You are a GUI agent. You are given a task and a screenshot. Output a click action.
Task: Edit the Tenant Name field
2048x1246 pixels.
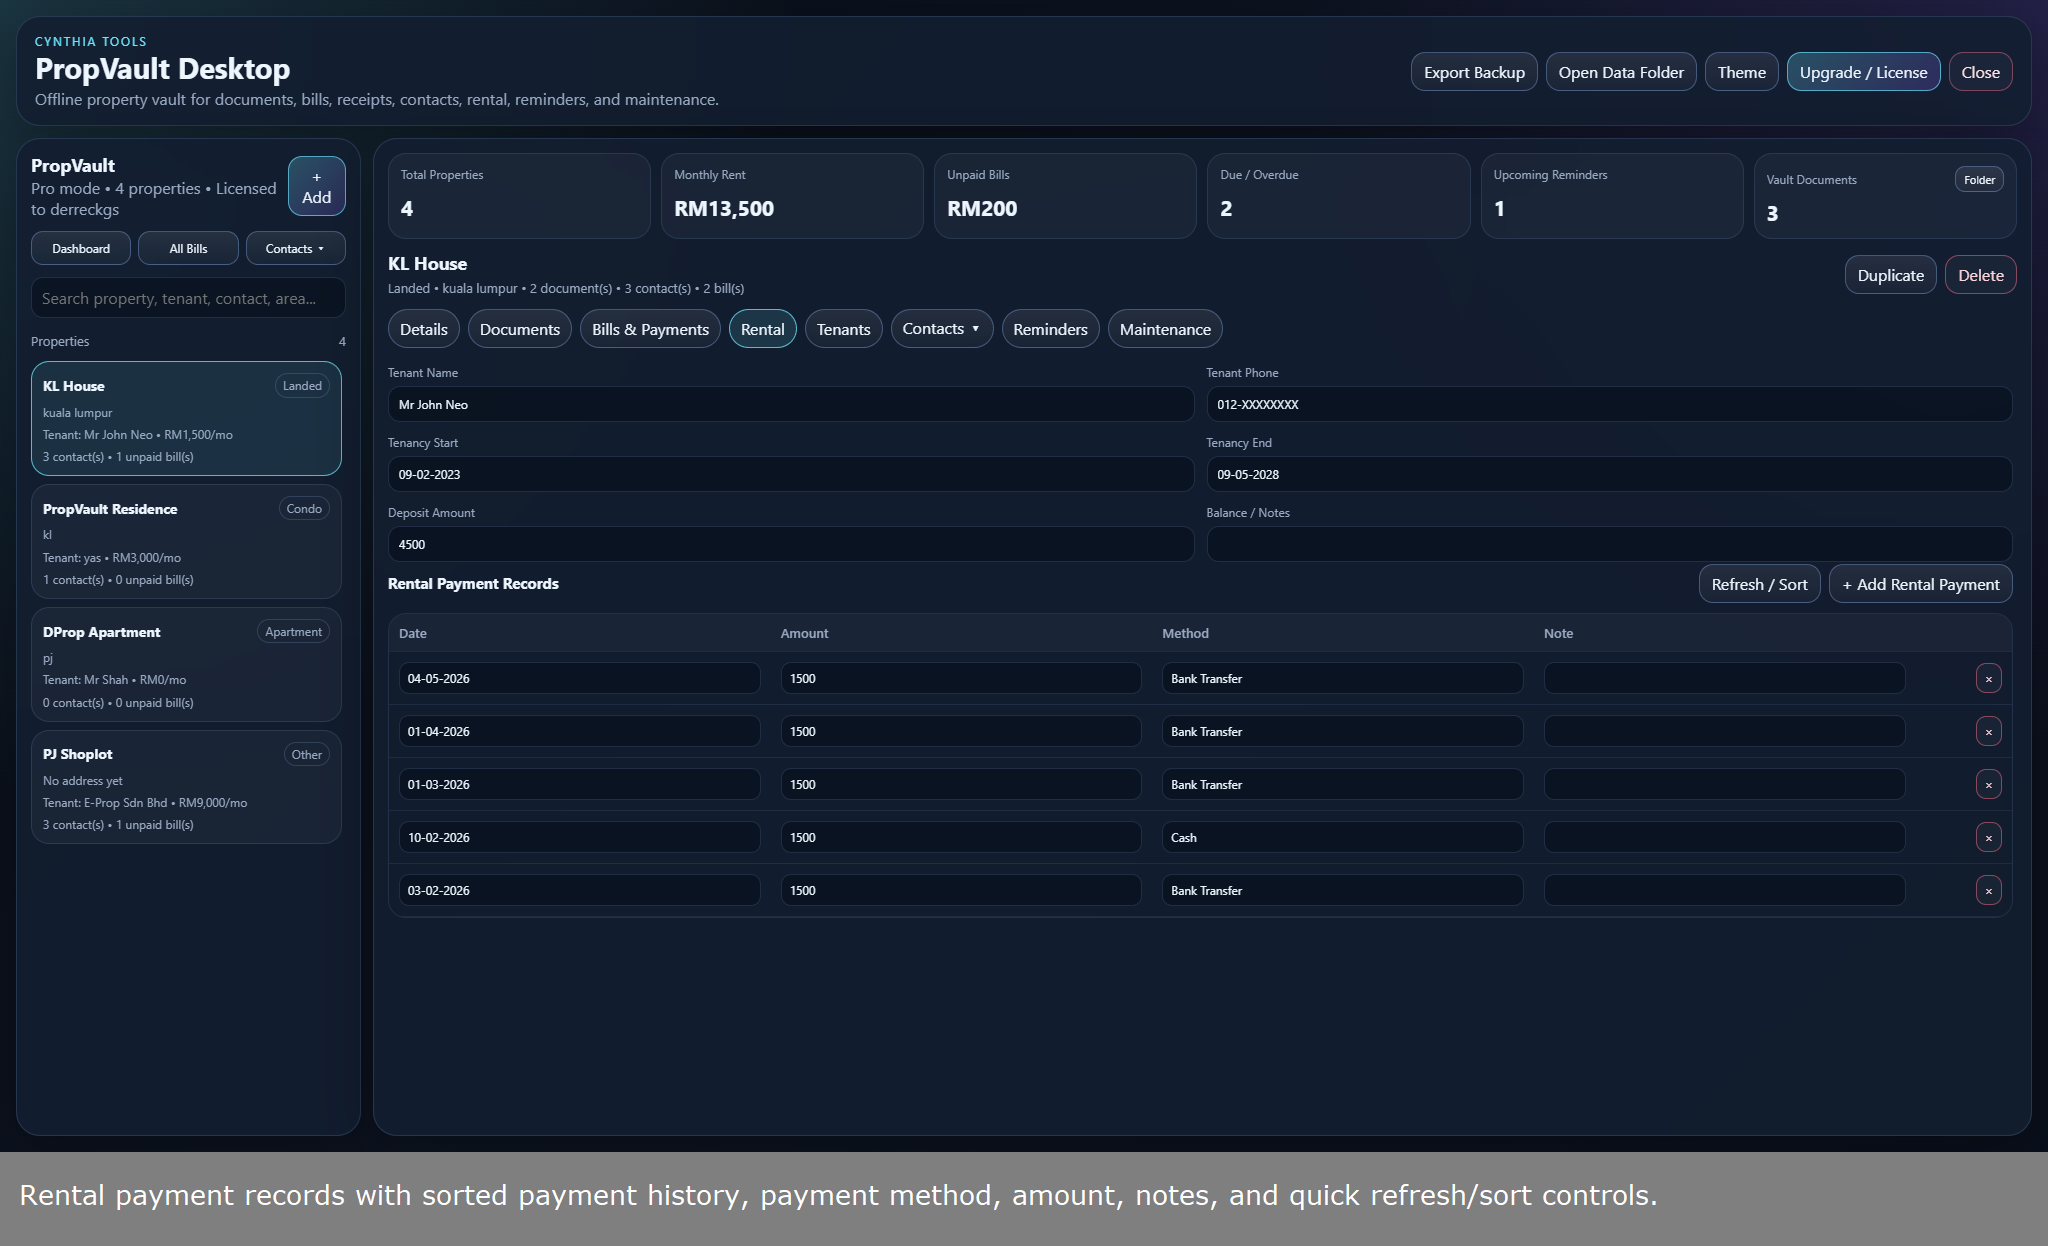(790, 404)
